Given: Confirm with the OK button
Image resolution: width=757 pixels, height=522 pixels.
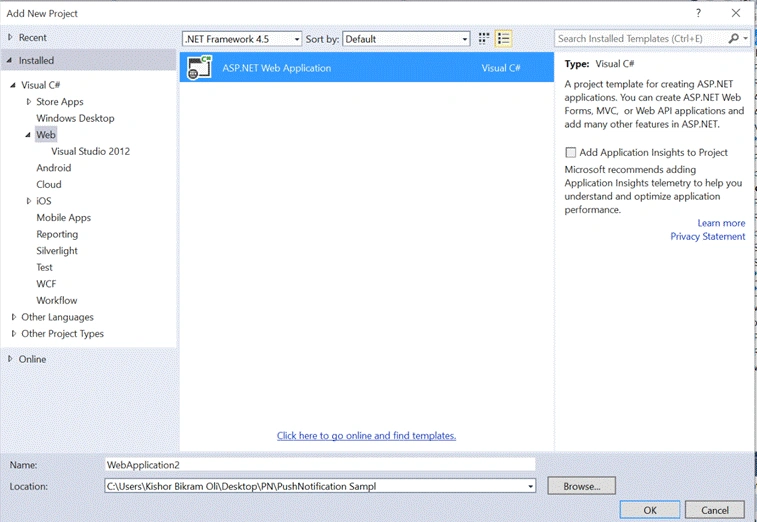Looking at the screenshot, I should [x=650, y=510].
